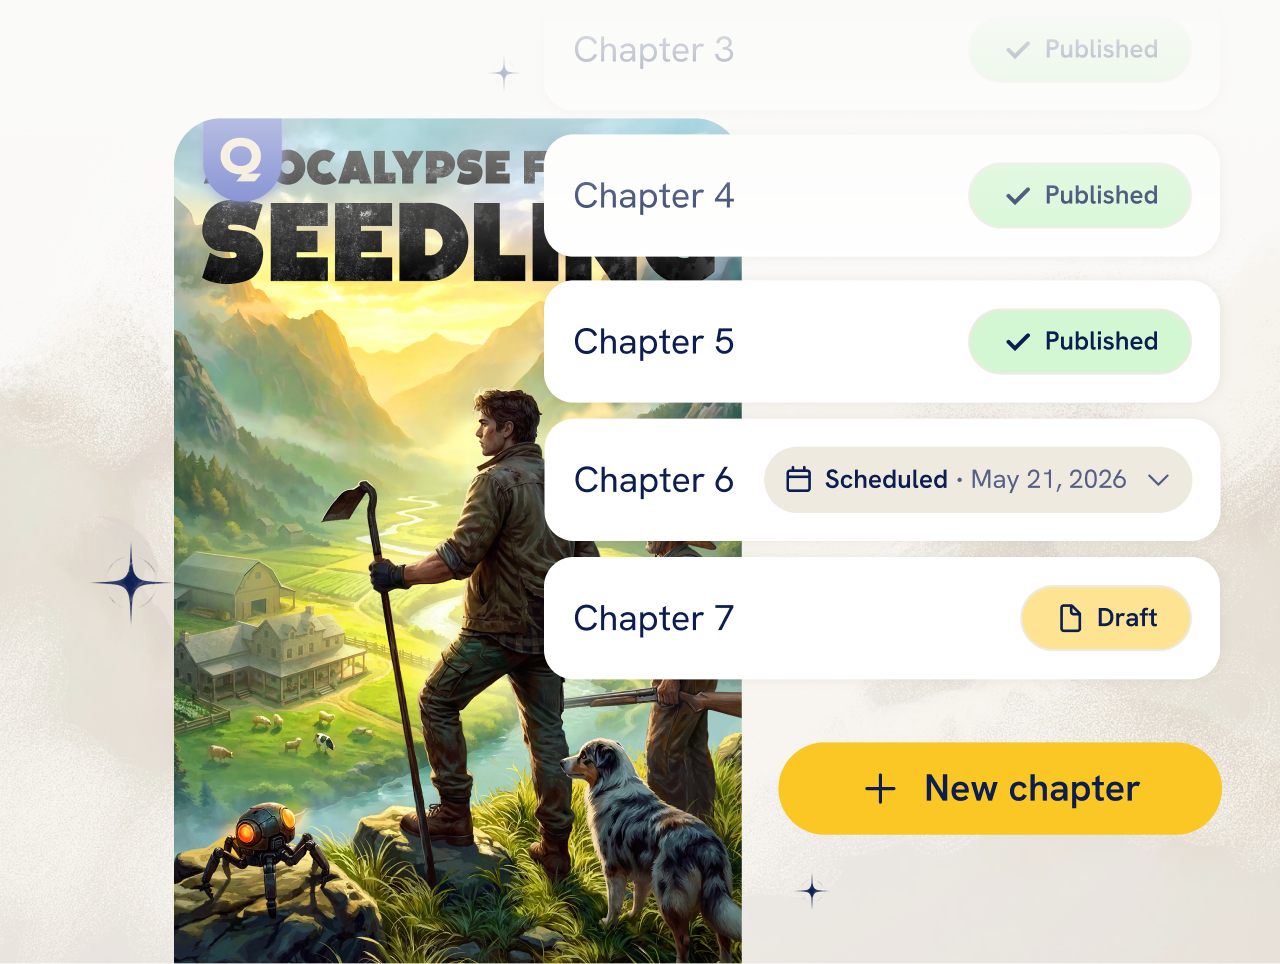Click the checkmark icon beside Chapter 3
This screenshot has width=1280, height=964.
pos(1018,50)
